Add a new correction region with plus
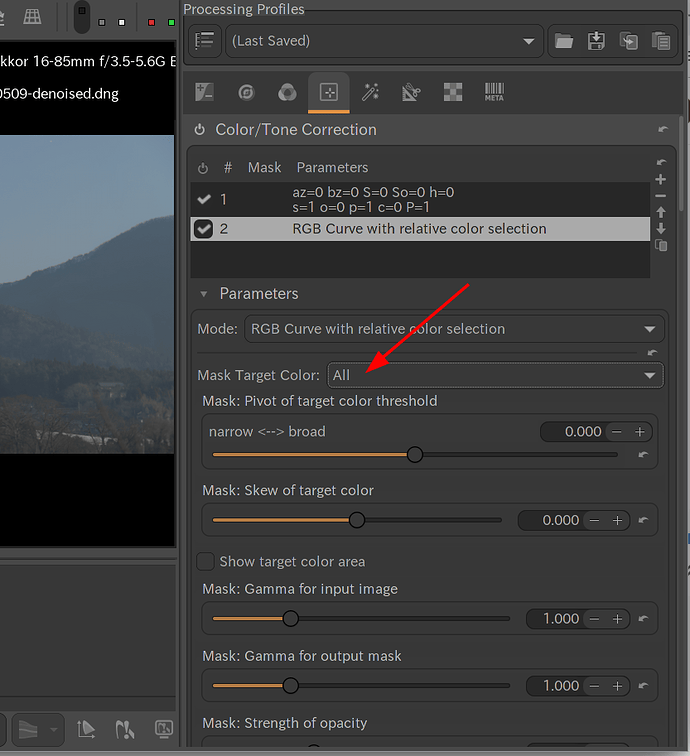This screenshot has width=690, height=756. 660,179
